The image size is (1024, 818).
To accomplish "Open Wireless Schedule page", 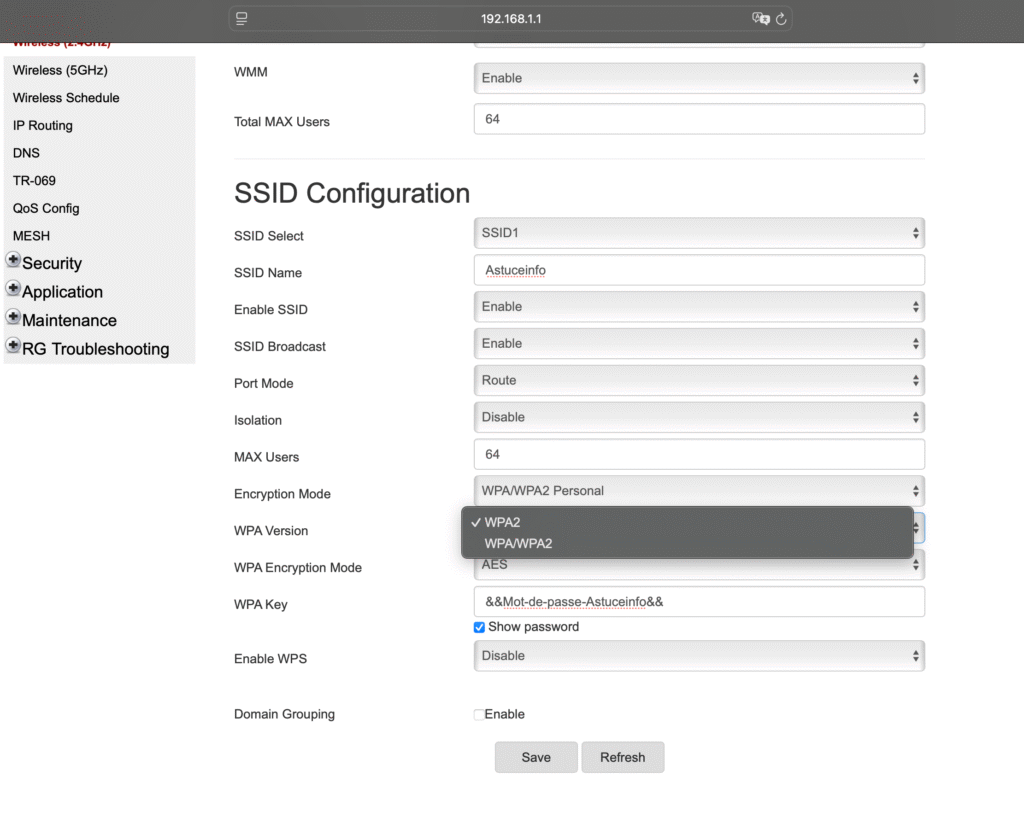I will tap(66, 98).
